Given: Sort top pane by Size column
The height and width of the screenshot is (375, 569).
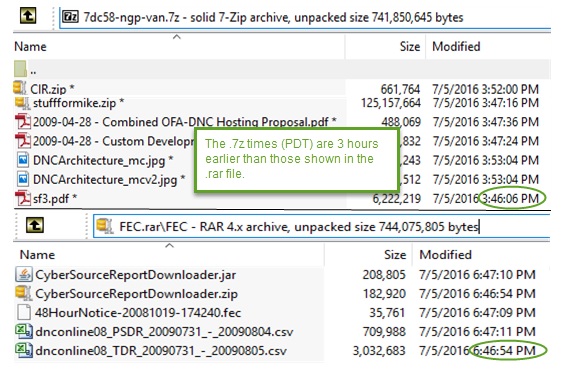Looking at the screenshot, I should 410,46.
